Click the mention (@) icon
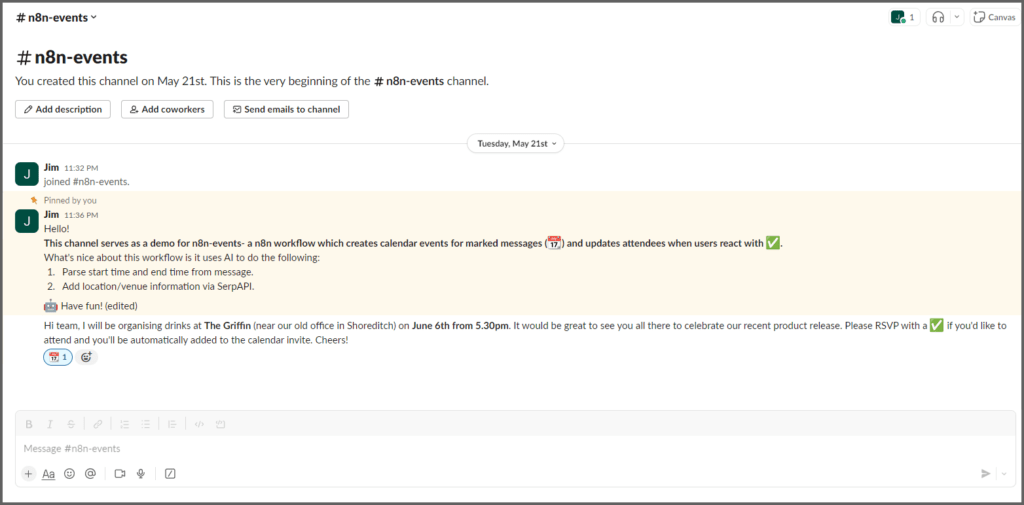 (x=90, y=474)
